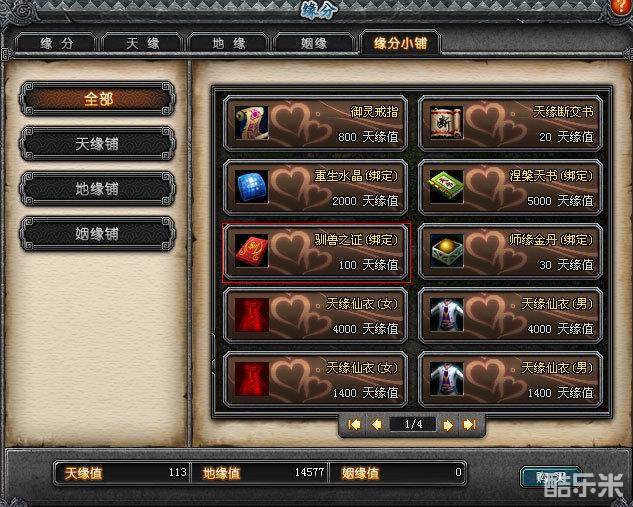Click the 1400-point 天缘仙衣(男) white robe icon
Image resolution: width=633 pixels, height=507 pixels.
[446, 379]
